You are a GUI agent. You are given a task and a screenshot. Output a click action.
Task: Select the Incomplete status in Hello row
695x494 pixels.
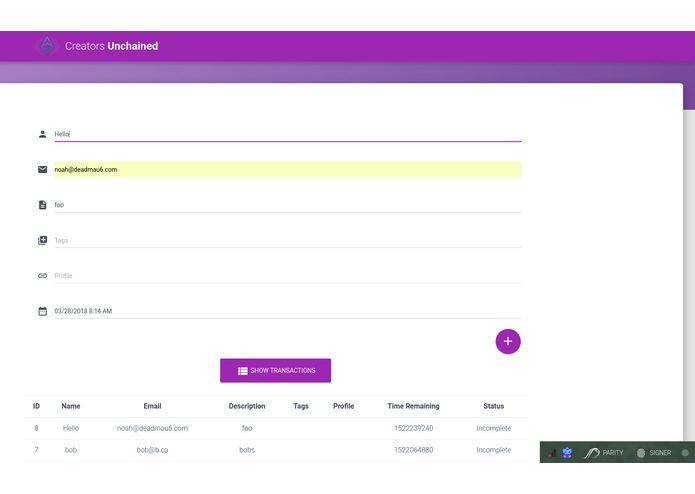tap(494, 428)
